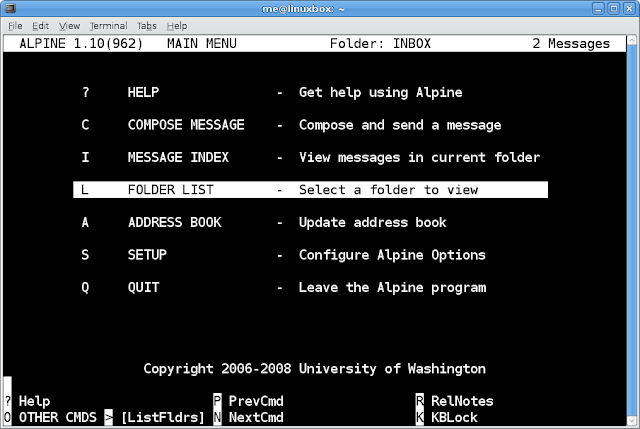Open the File menu
Screen dimensions: 640x429
15,26
